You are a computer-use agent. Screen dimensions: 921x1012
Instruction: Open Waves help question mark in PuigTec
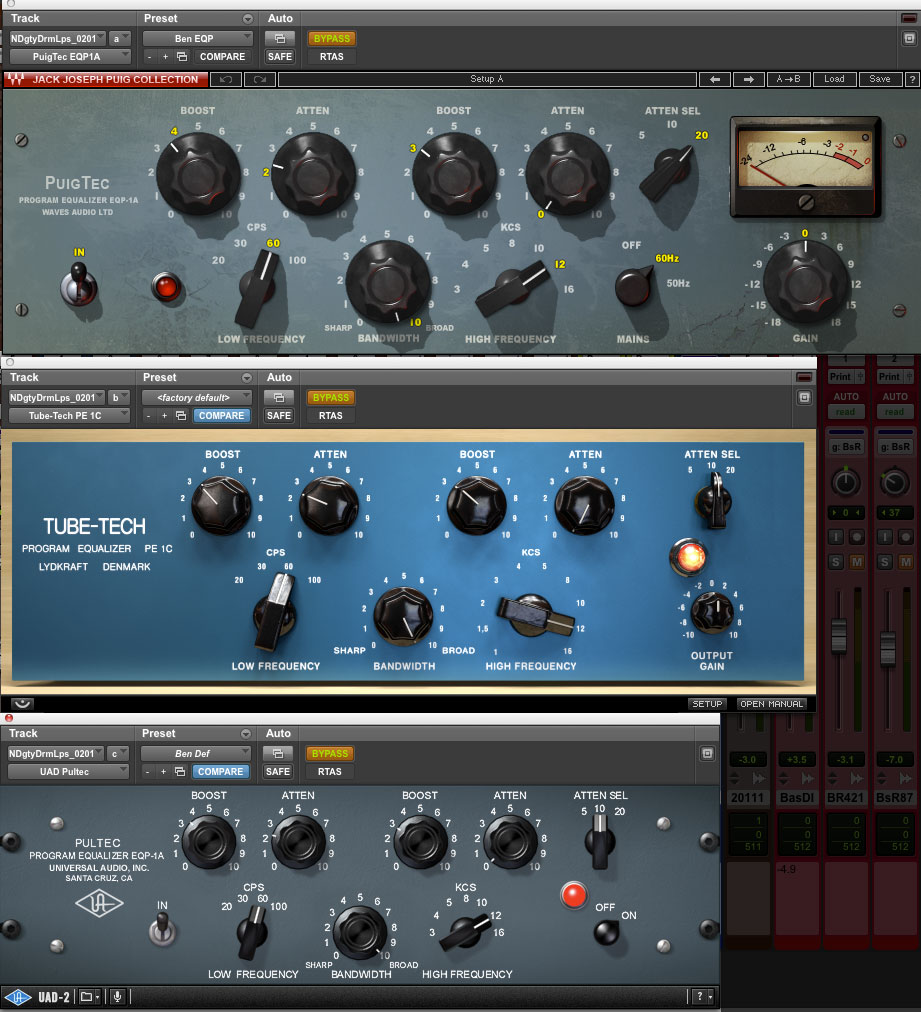911,79
